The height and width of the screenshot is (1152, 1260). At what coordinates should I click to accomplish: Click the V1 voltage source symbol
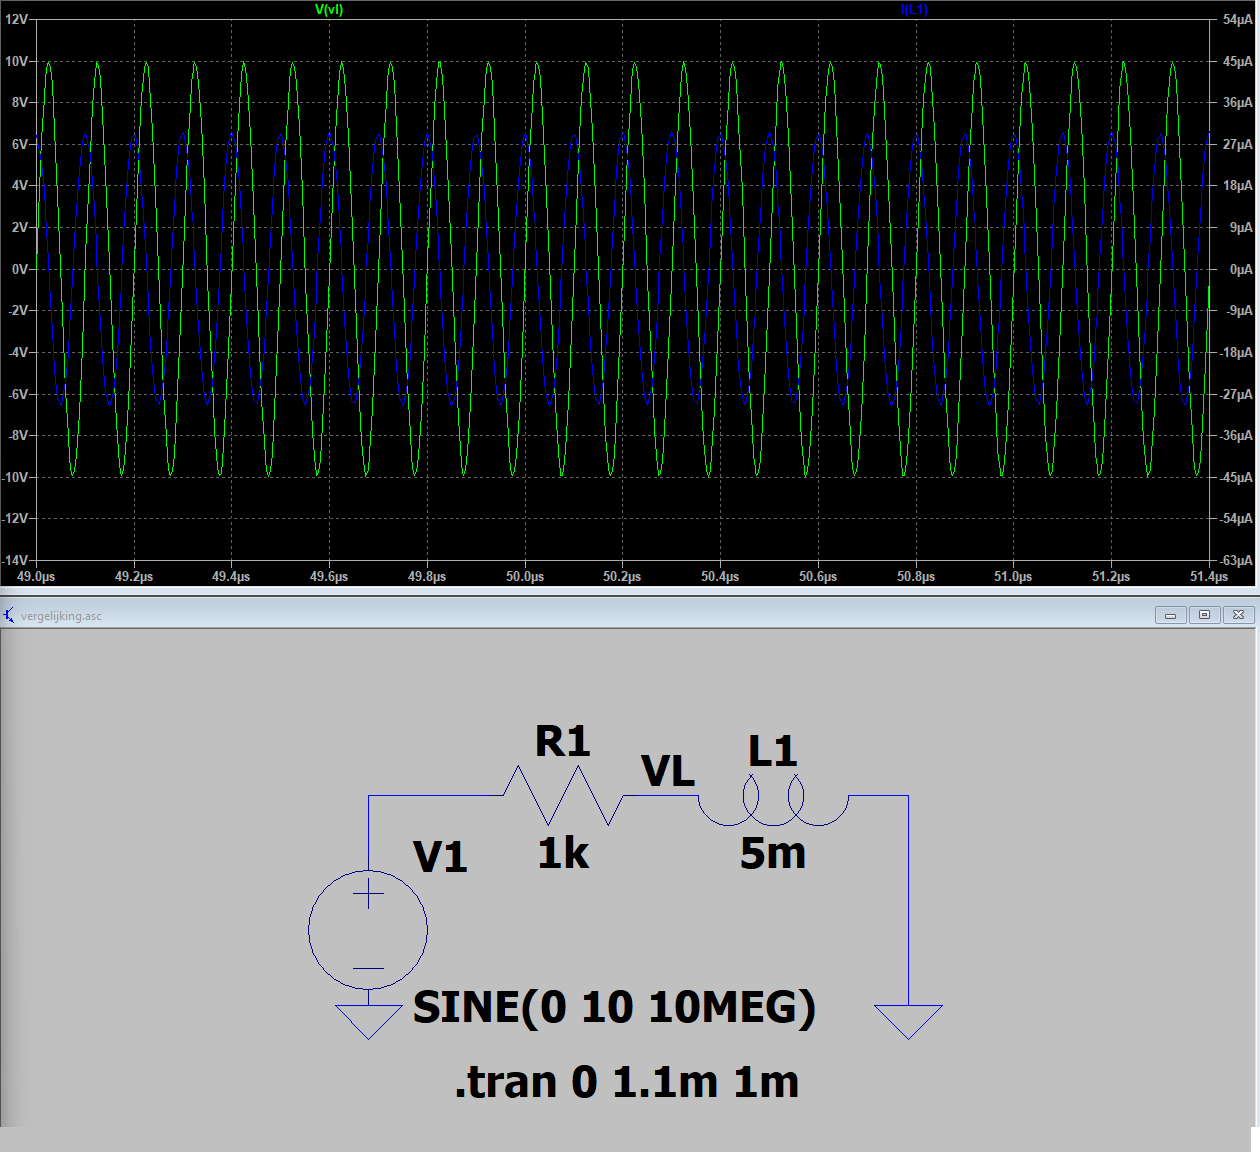(x=368, y=930)
